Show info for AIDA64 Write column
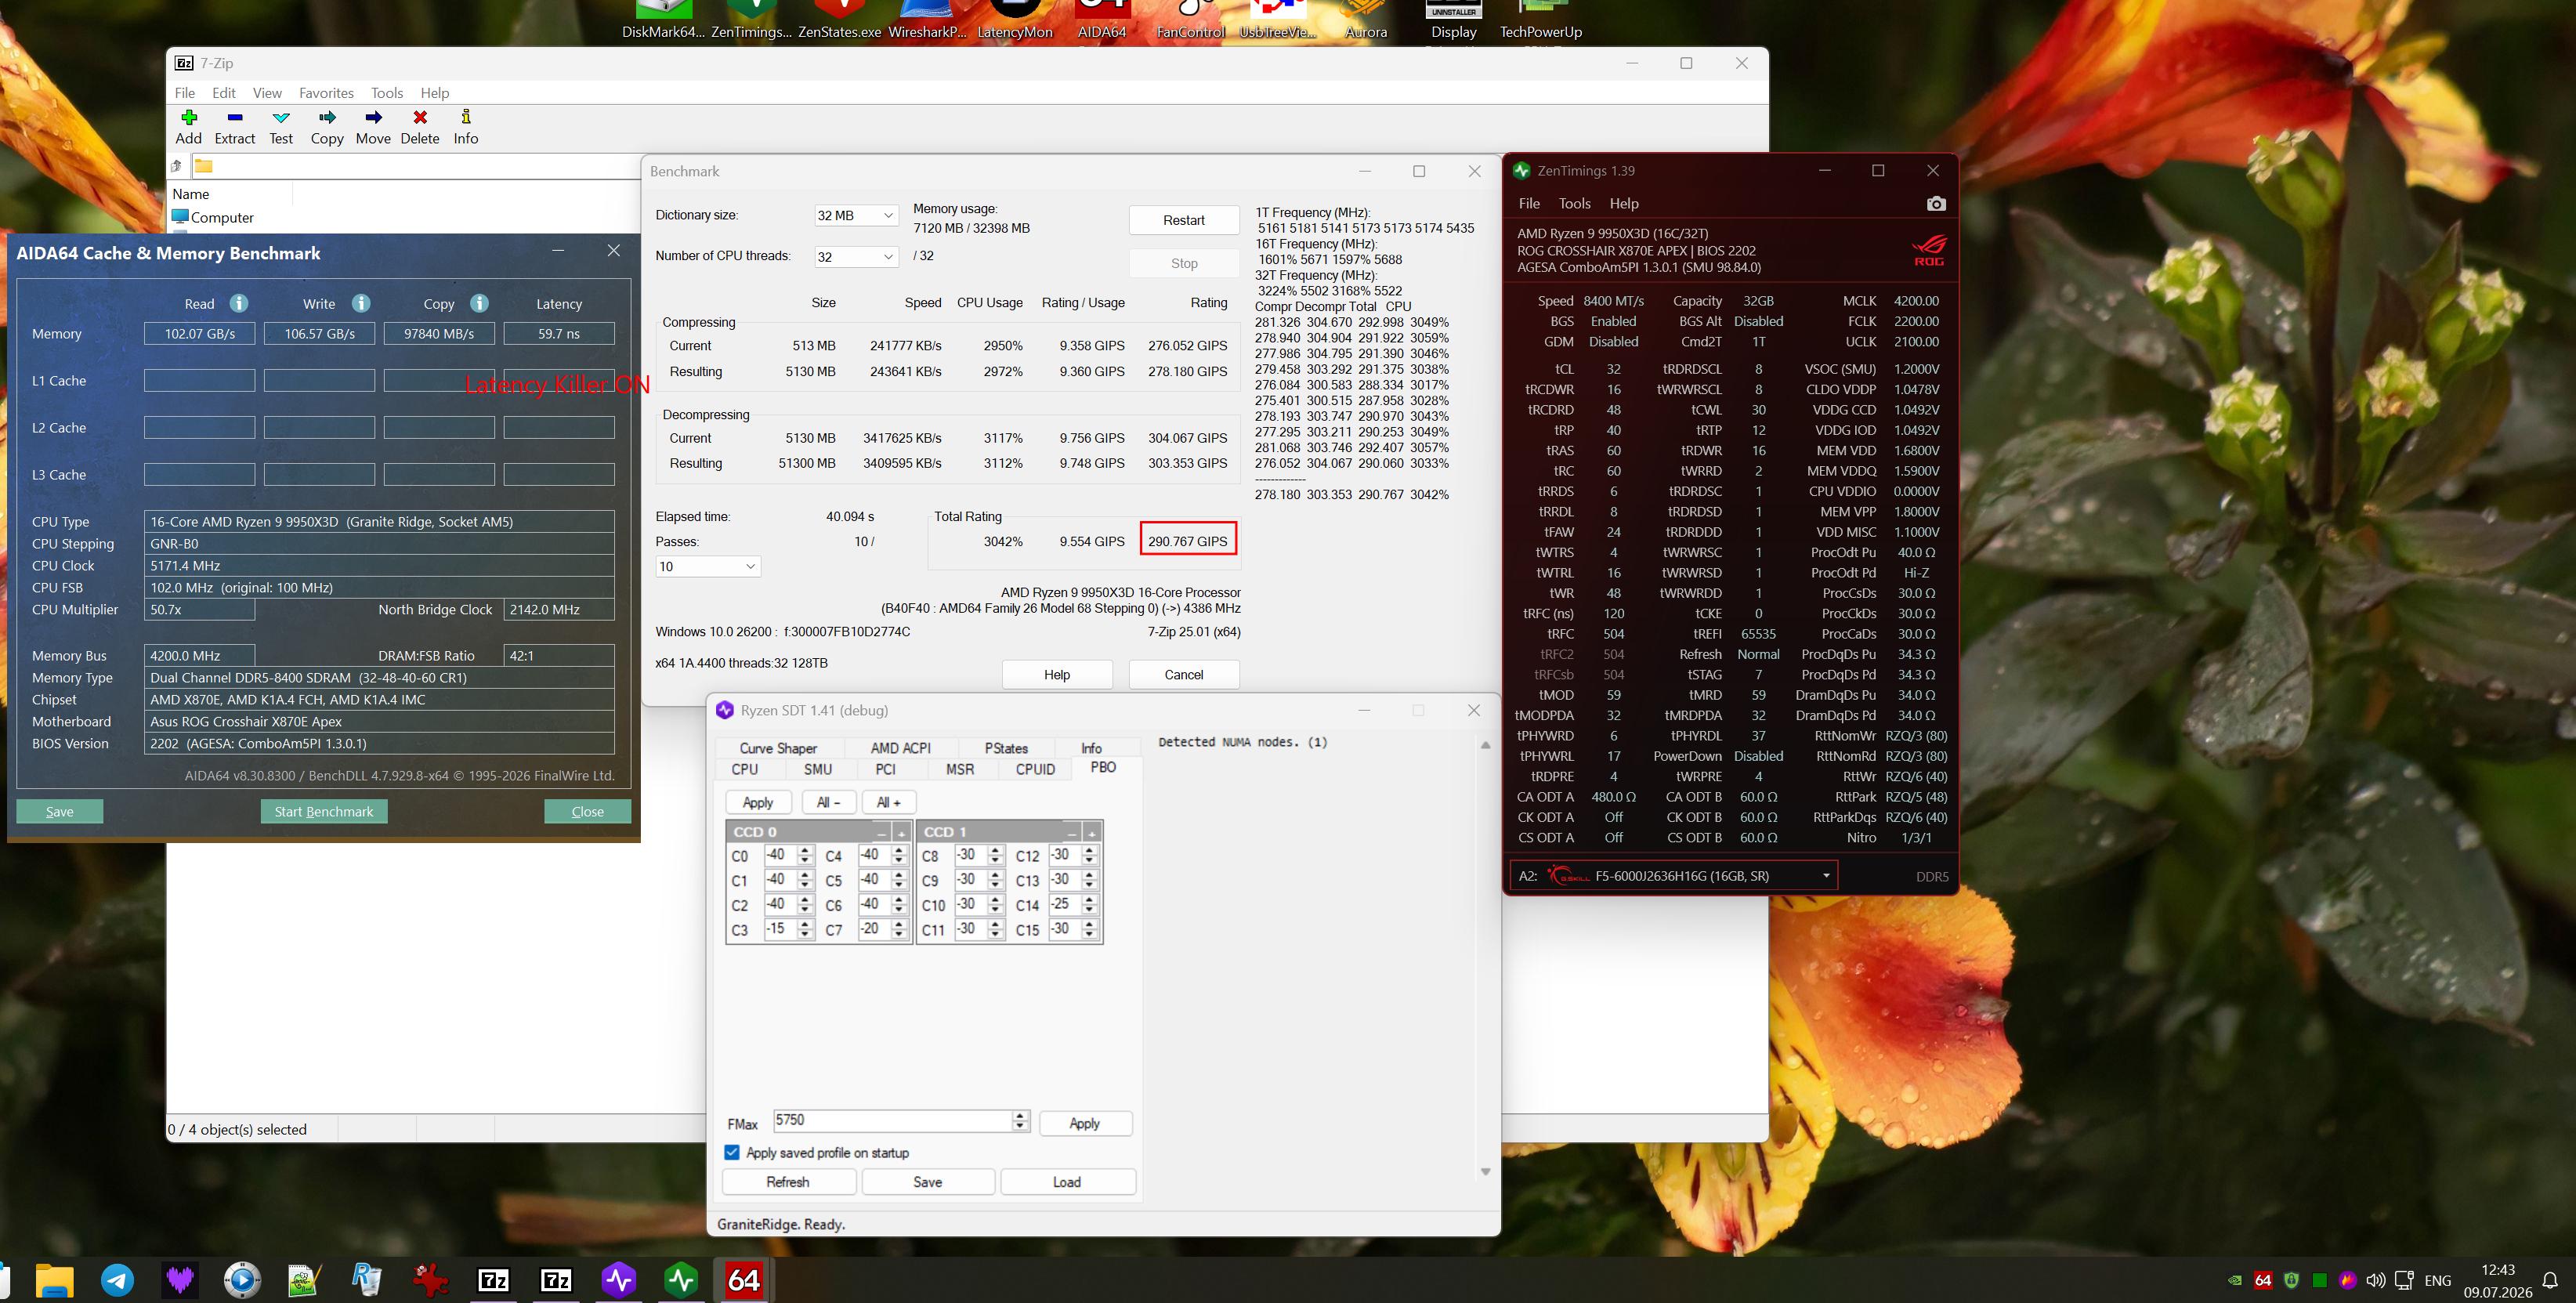 [x=361, y=303]
